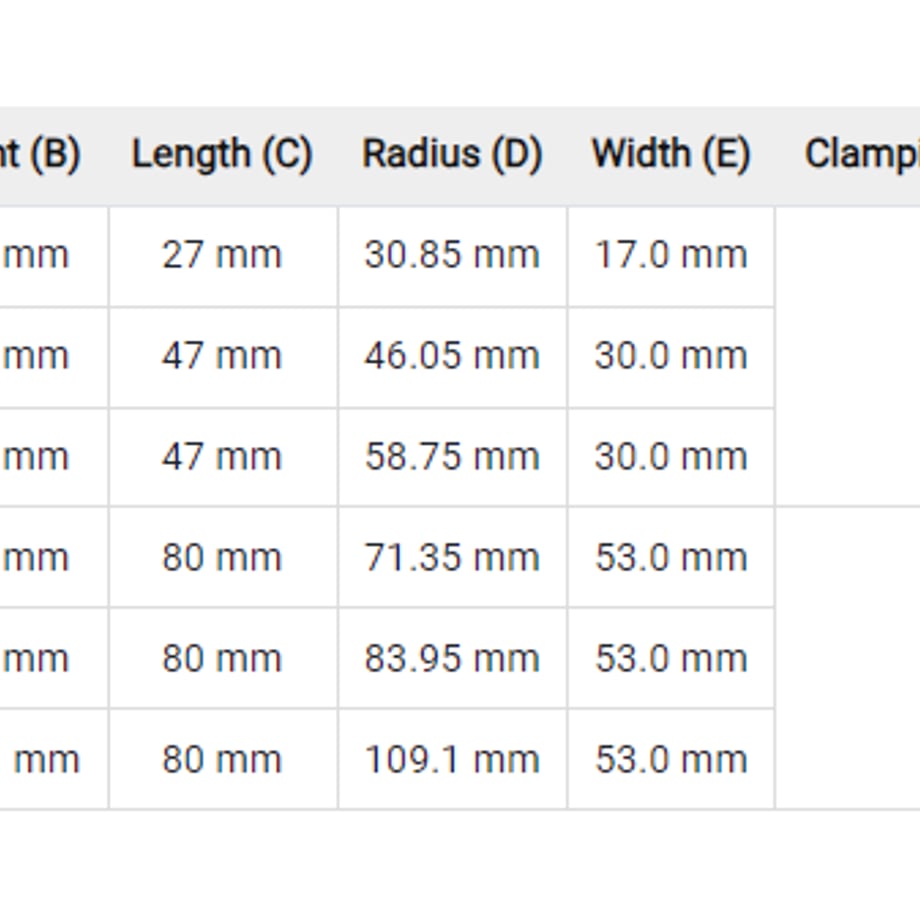Click the 58.75 mm radius value

click(x=452, y=457)
